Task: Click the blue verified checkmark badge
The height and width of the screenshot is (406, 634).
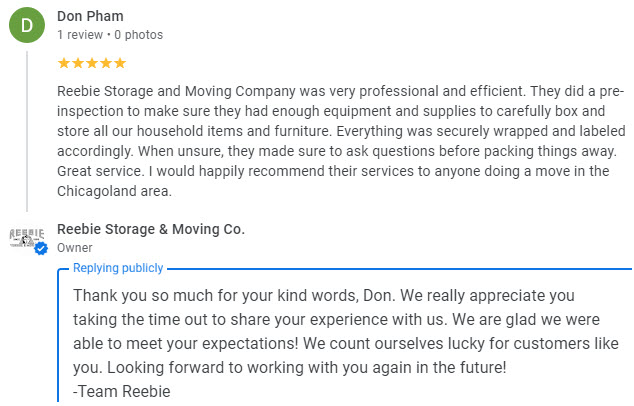Action: (42, 248)
